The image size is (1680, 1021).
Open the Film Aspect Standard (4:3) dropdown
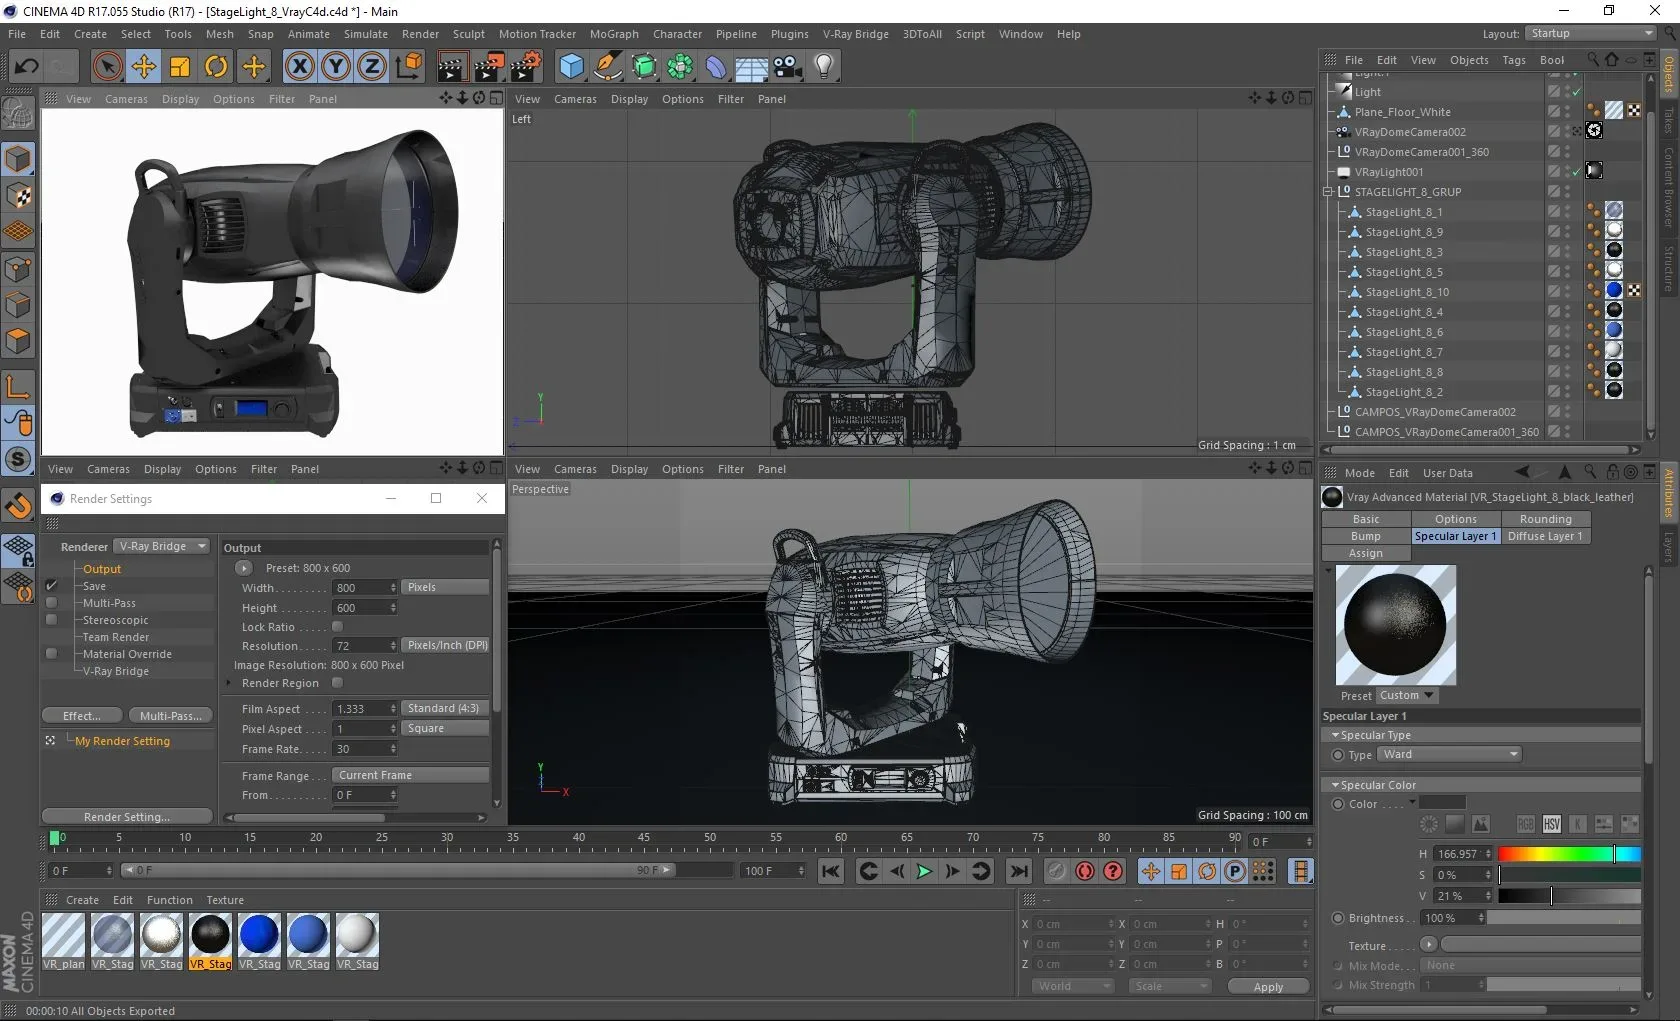coord(445,708)
